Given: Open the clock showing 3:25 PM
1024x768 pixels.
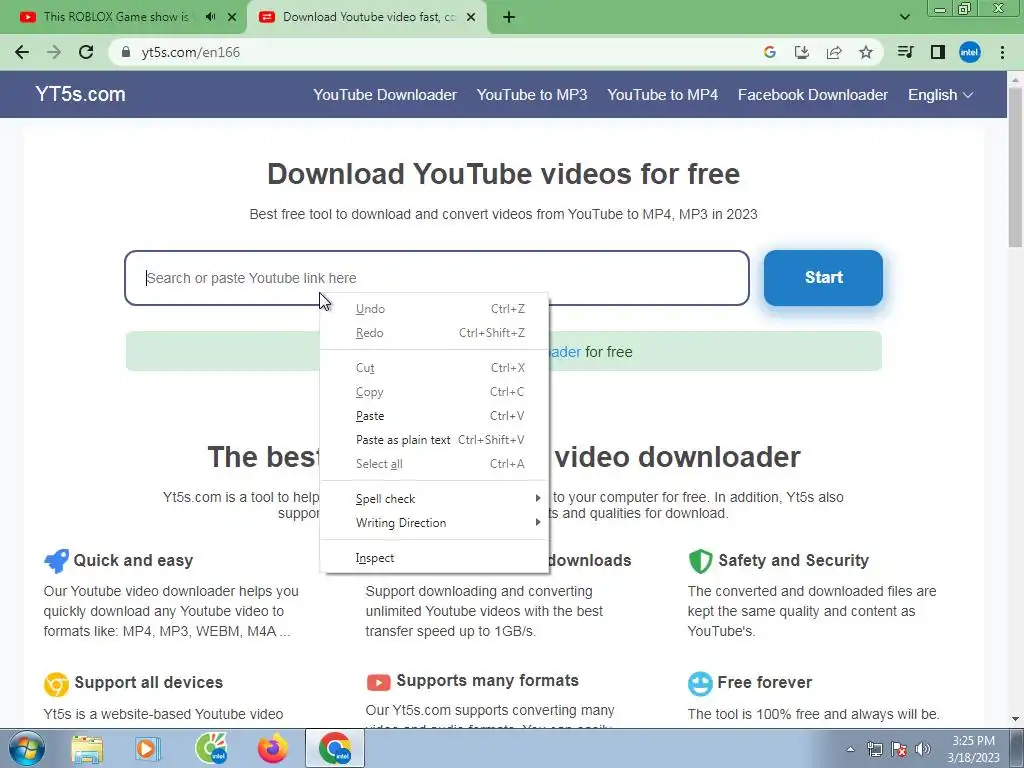Looking at the screenshot, I should click(973, 749).
